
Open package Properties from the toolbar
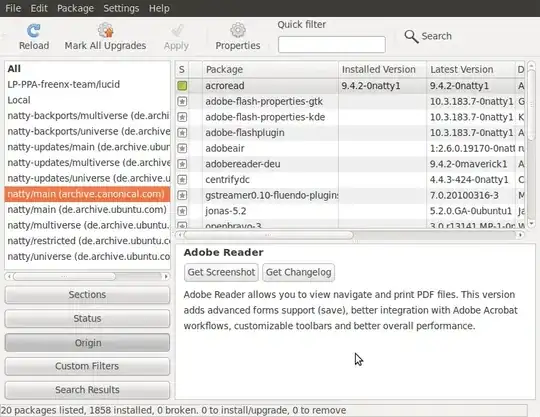pyautogui.click(x=238, y=37)
